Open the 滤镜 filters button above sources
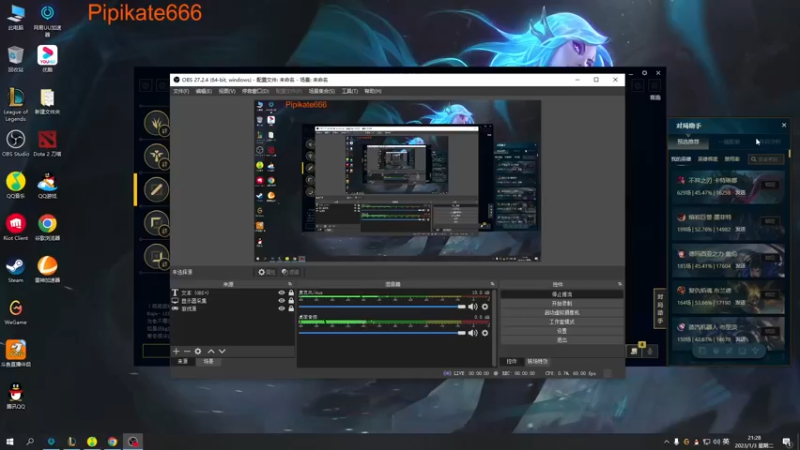The height and width of the screenshot is (450, 800). [x=290, y=272]
